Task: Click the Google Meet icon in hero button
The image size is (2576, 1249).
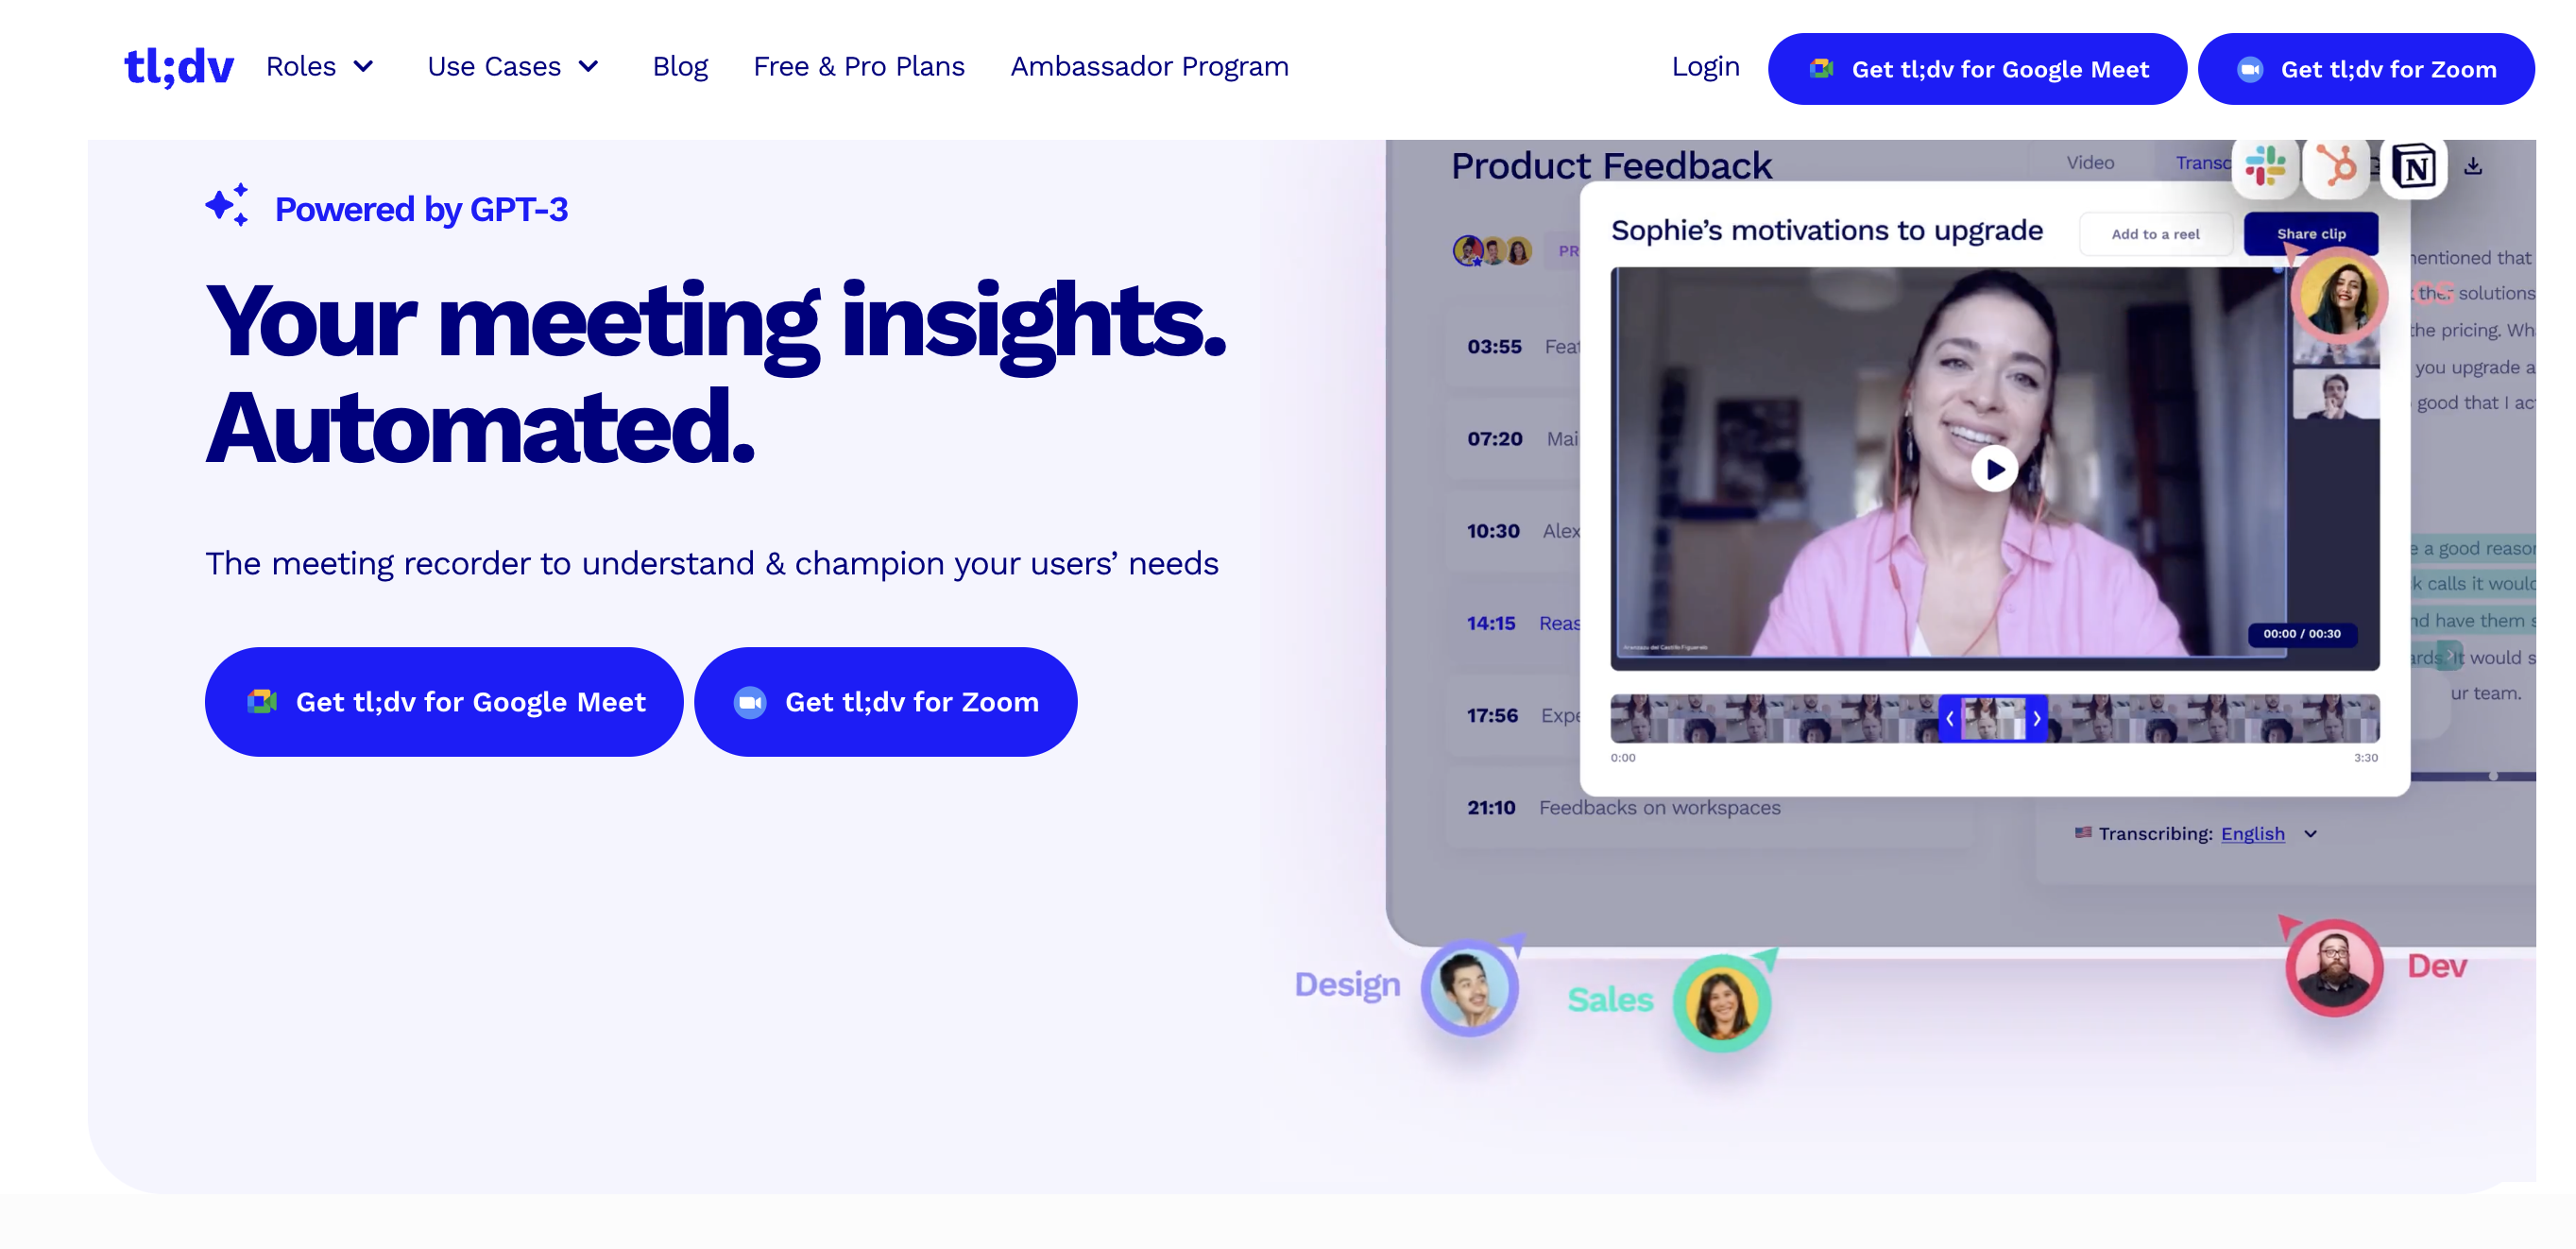Action: (262, 702)
